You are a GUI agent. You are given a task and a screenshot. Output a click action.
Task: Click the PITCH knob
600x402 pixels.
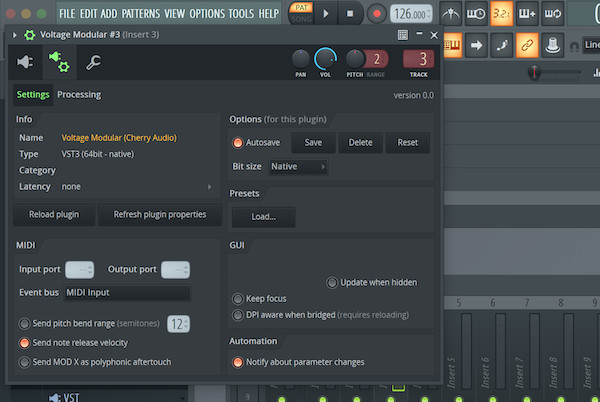[x=355, y=59]
